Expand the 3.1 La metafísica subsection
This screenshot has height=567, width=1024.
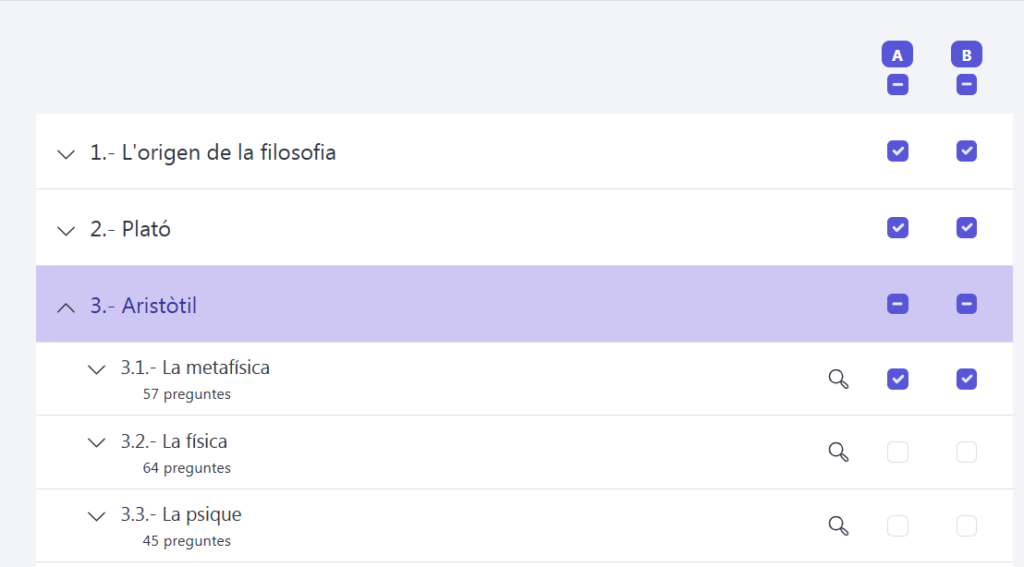[x=96, y=369]
